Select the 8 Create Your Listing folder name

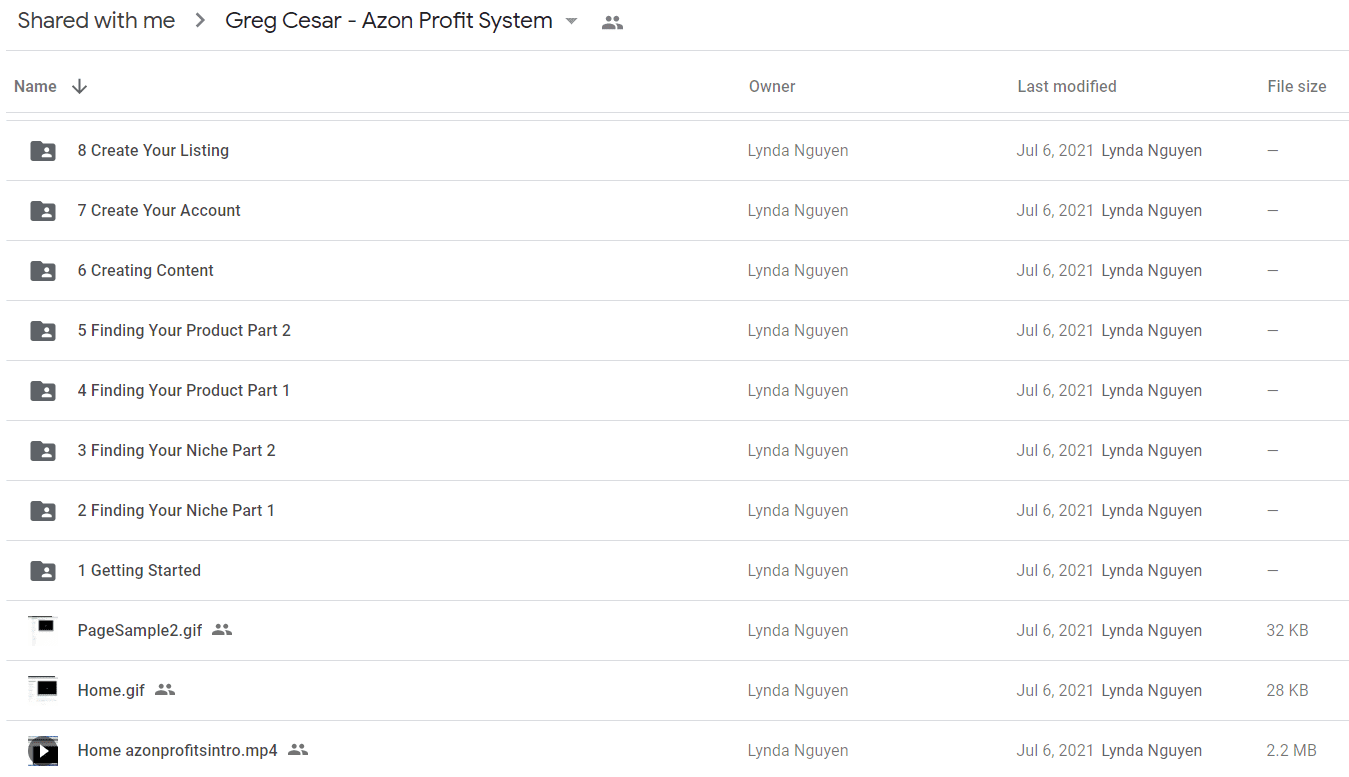click(x=153, y=150)
